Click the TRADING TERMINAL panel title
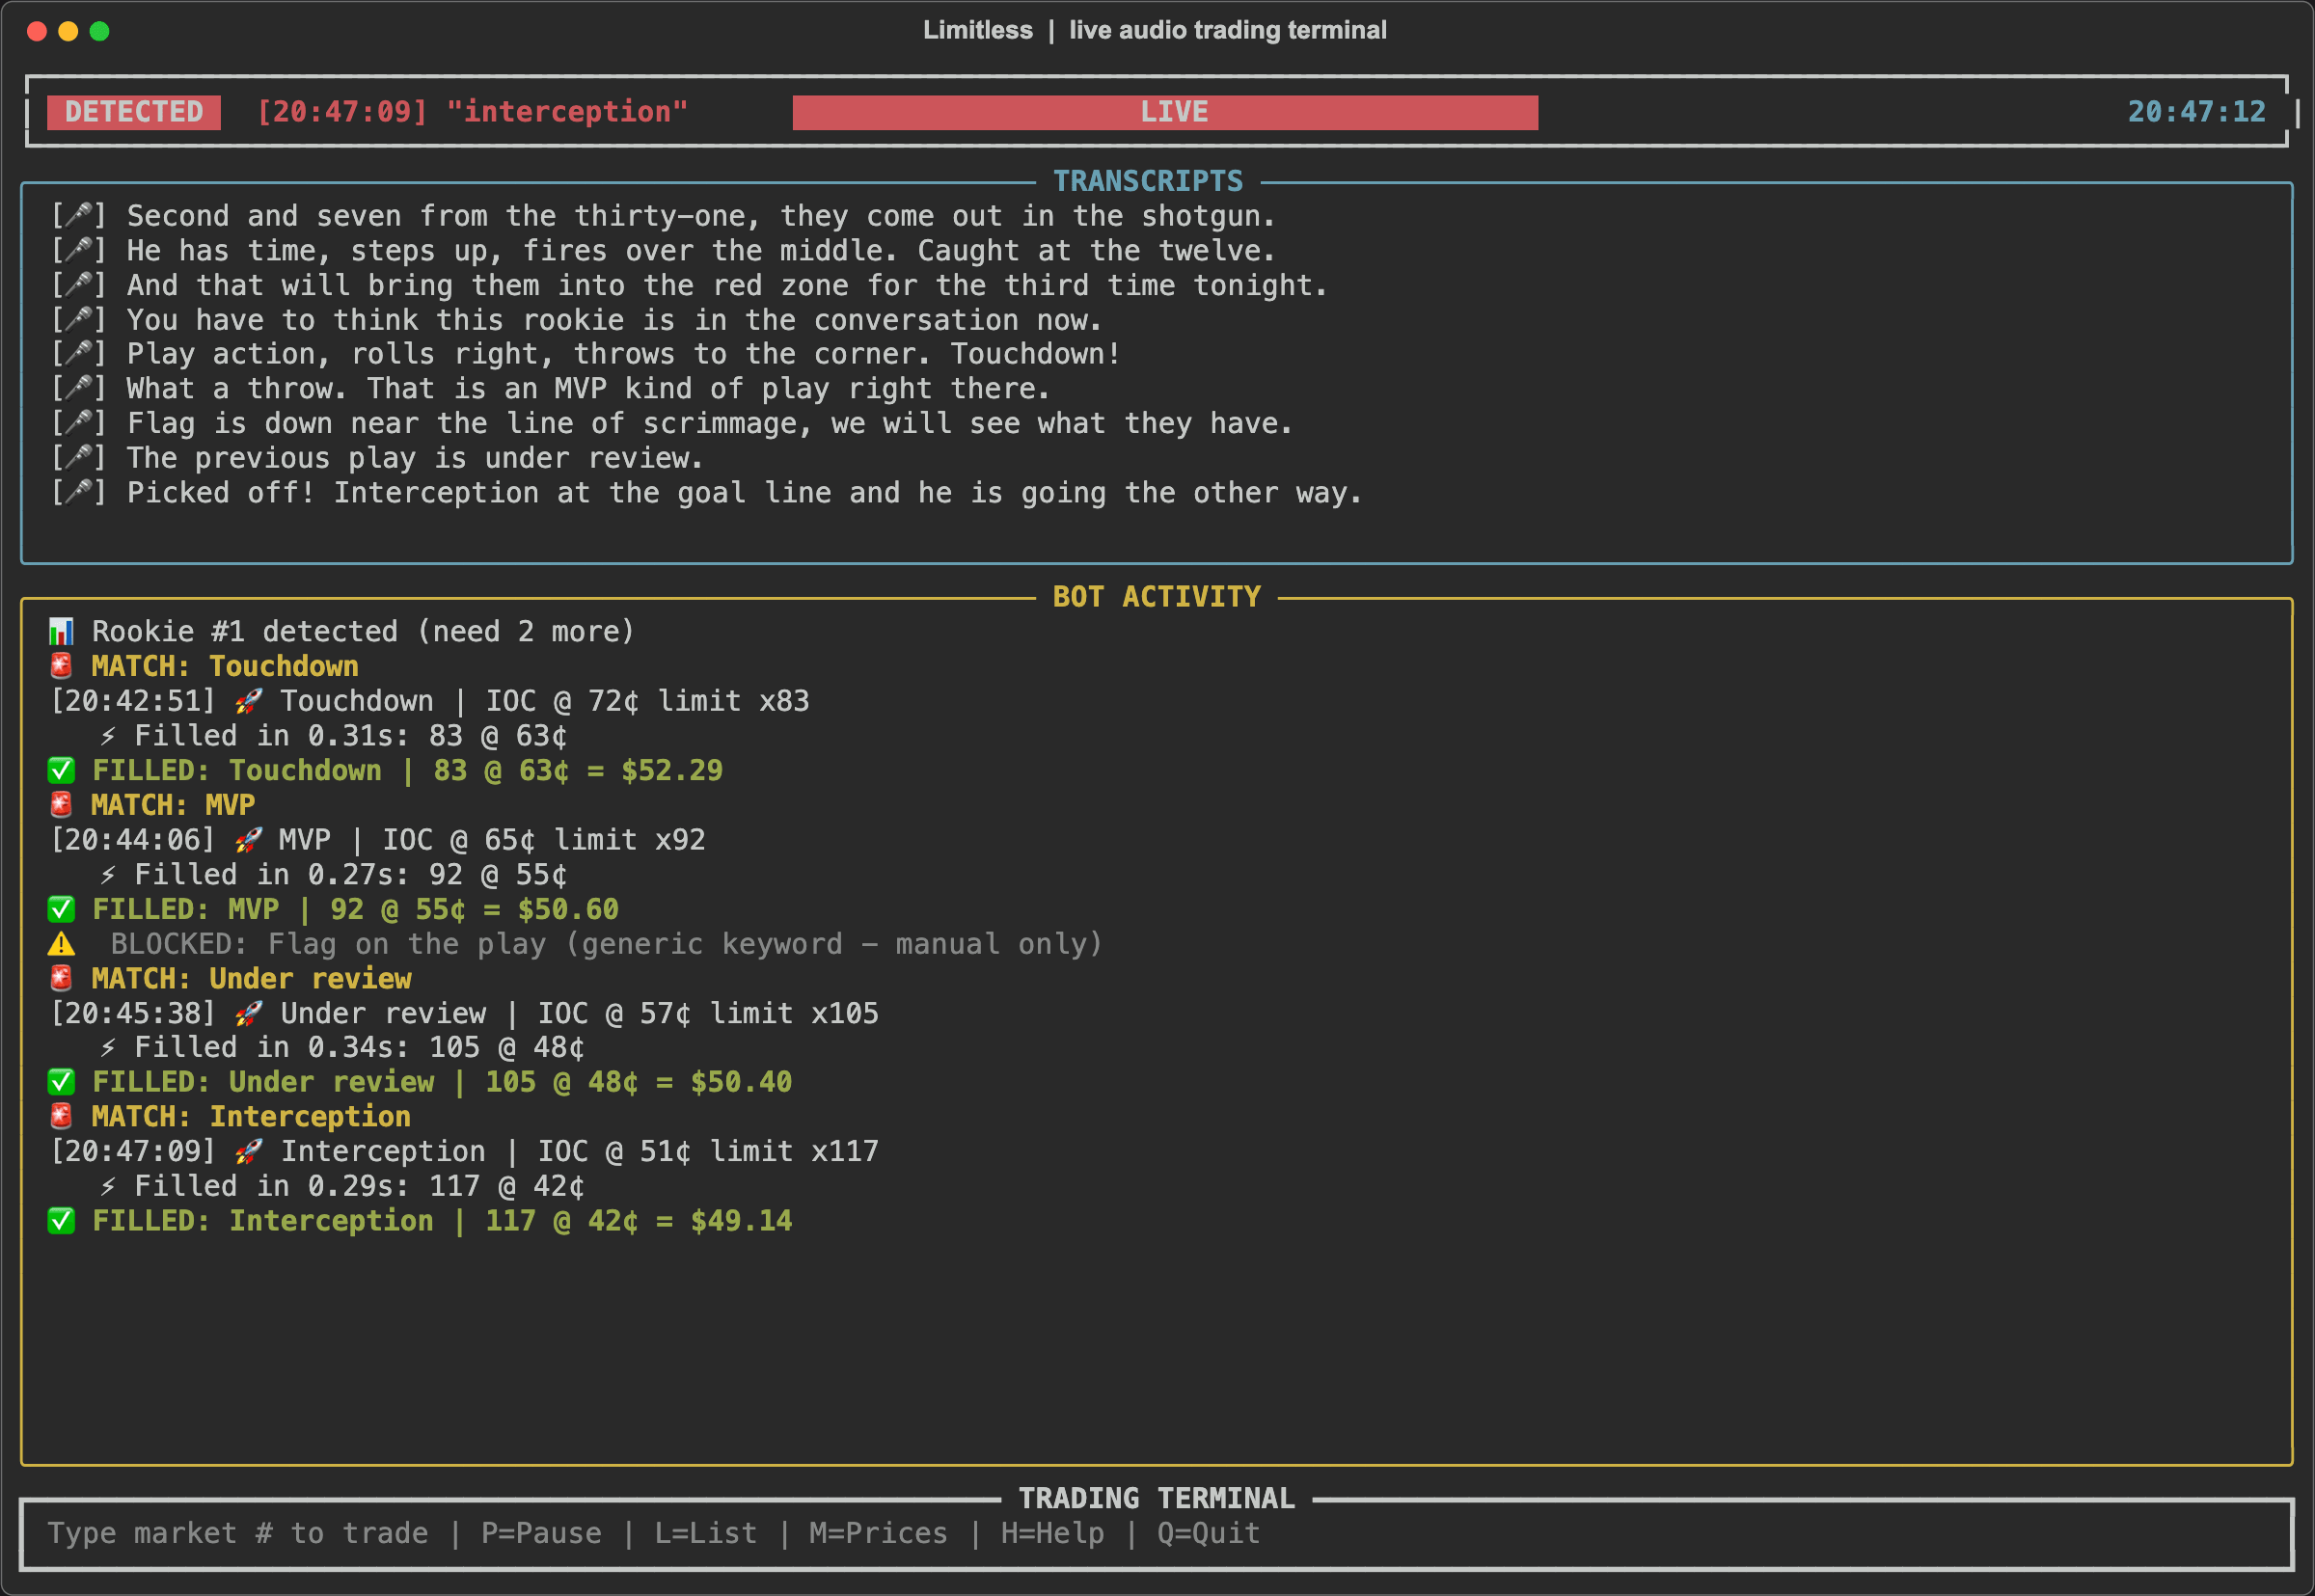 [1157, 1498]
